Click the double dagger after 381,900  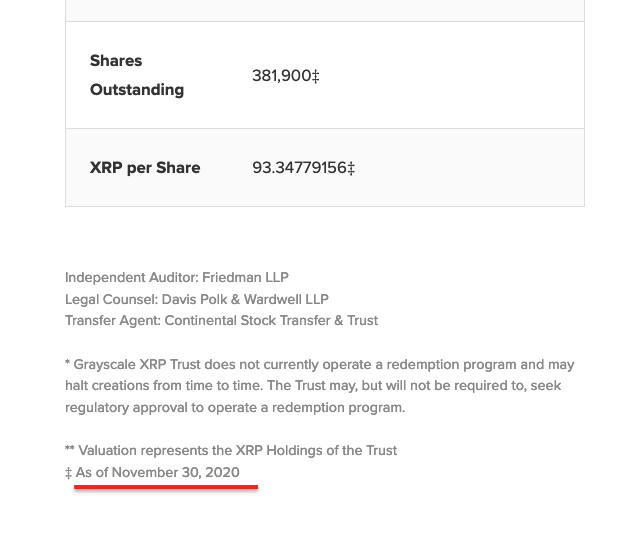(x=316, y=76)
